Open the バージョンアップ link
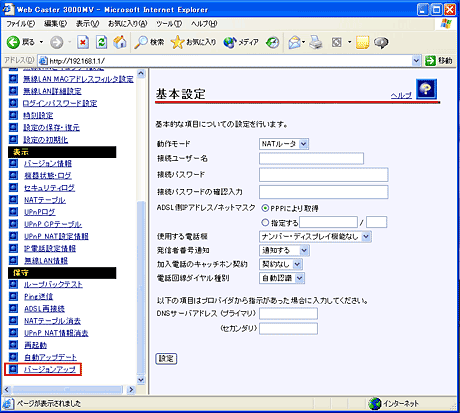The height and width of the screenshot is (413, 460). pyautogui.click(x=50, y=369)
